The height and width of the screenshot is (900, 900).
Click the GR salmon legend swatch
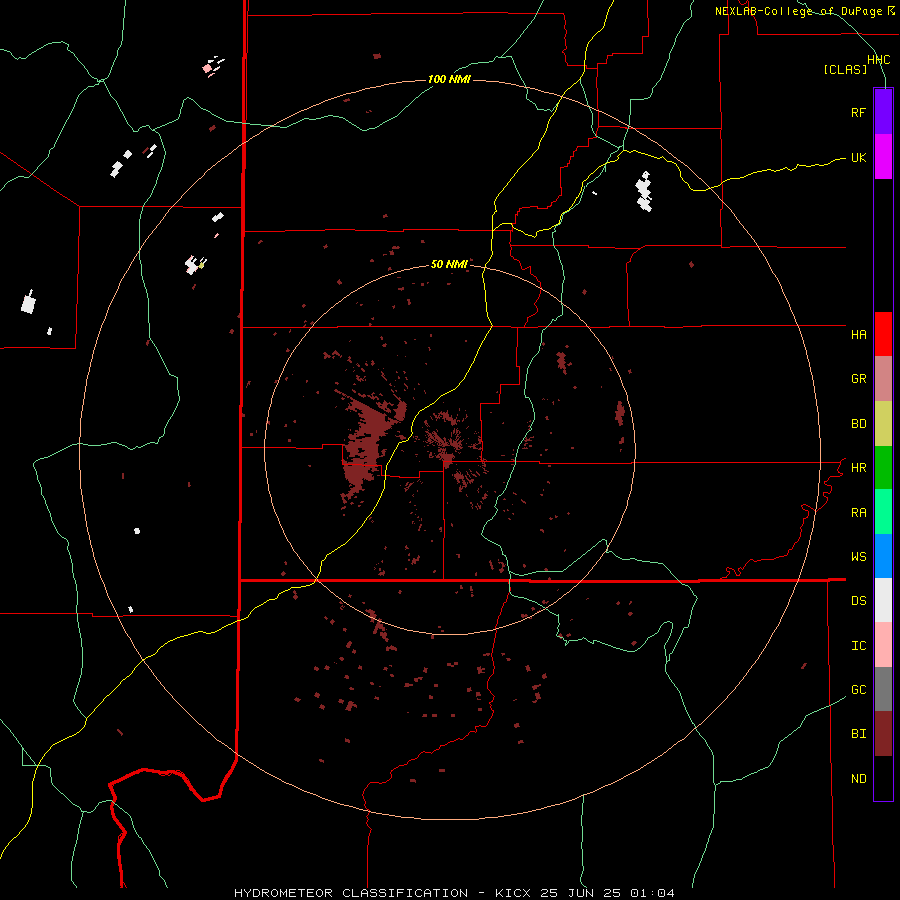(883, 379)
